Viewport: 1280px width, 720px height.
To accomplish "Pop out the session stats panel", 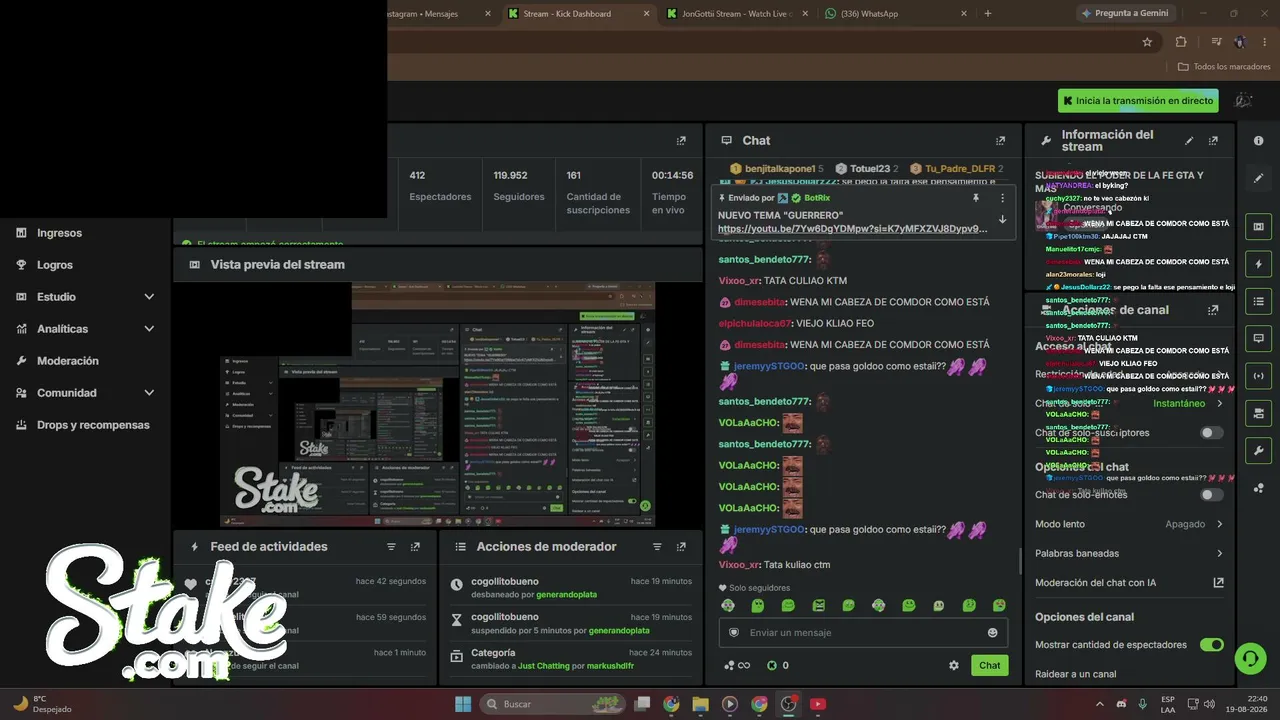I will [x=681, y=141].
